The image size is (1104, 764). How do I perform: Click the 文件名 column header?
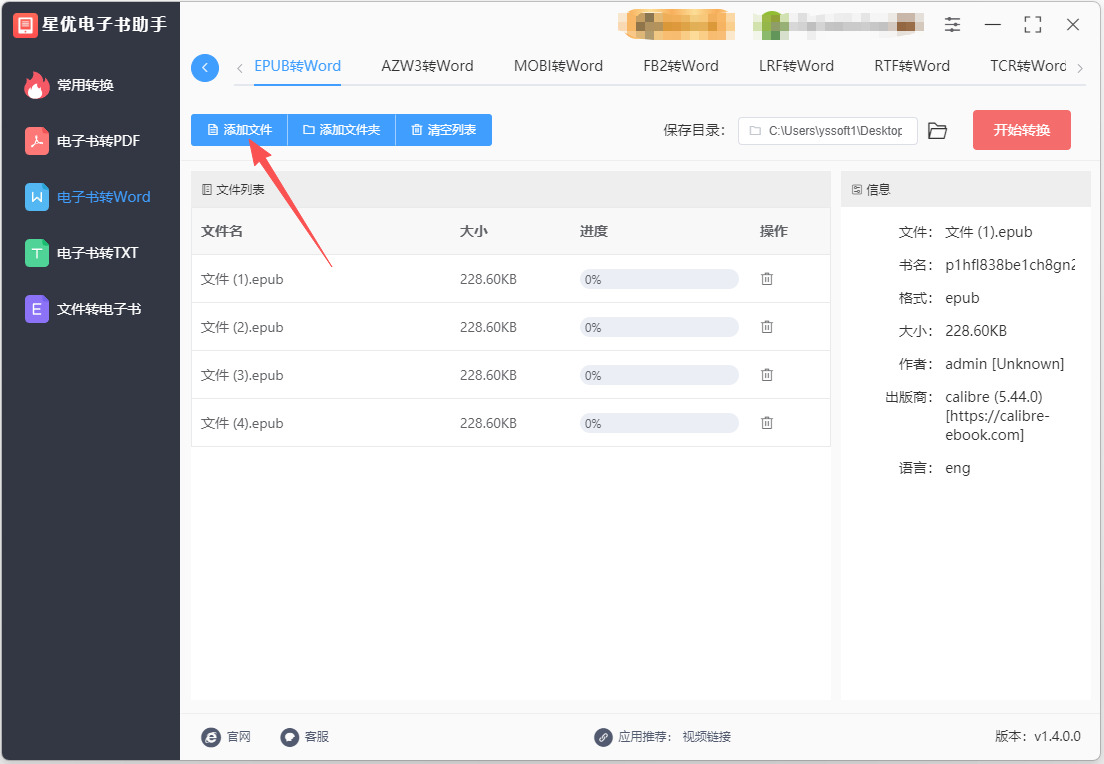(222, 232)
